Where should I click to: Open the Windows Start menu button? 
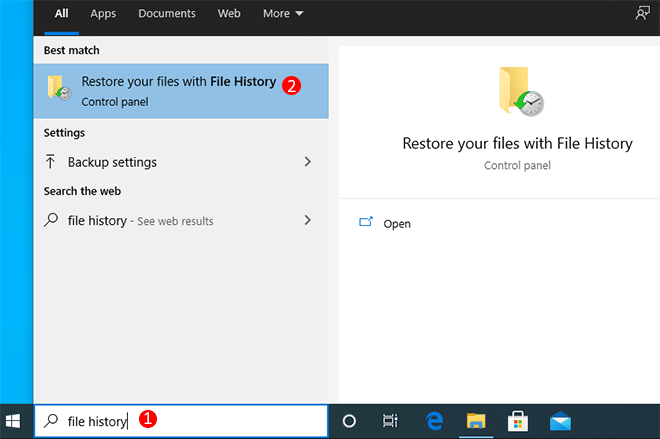tap(13, 421)
